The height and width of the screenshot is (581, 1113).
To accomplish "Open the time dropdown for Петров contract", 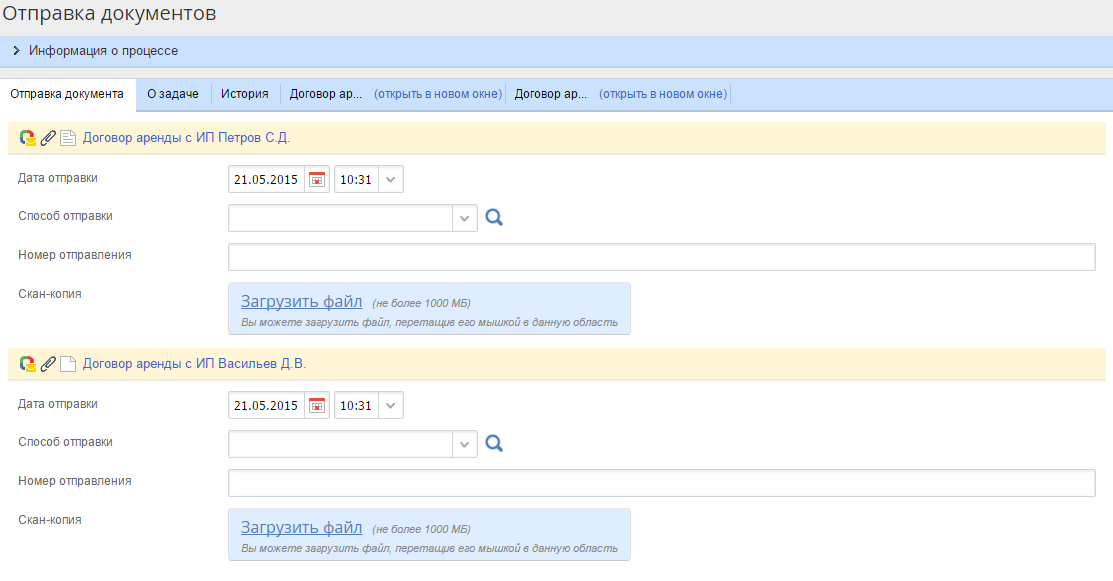I will coord(391,180).
